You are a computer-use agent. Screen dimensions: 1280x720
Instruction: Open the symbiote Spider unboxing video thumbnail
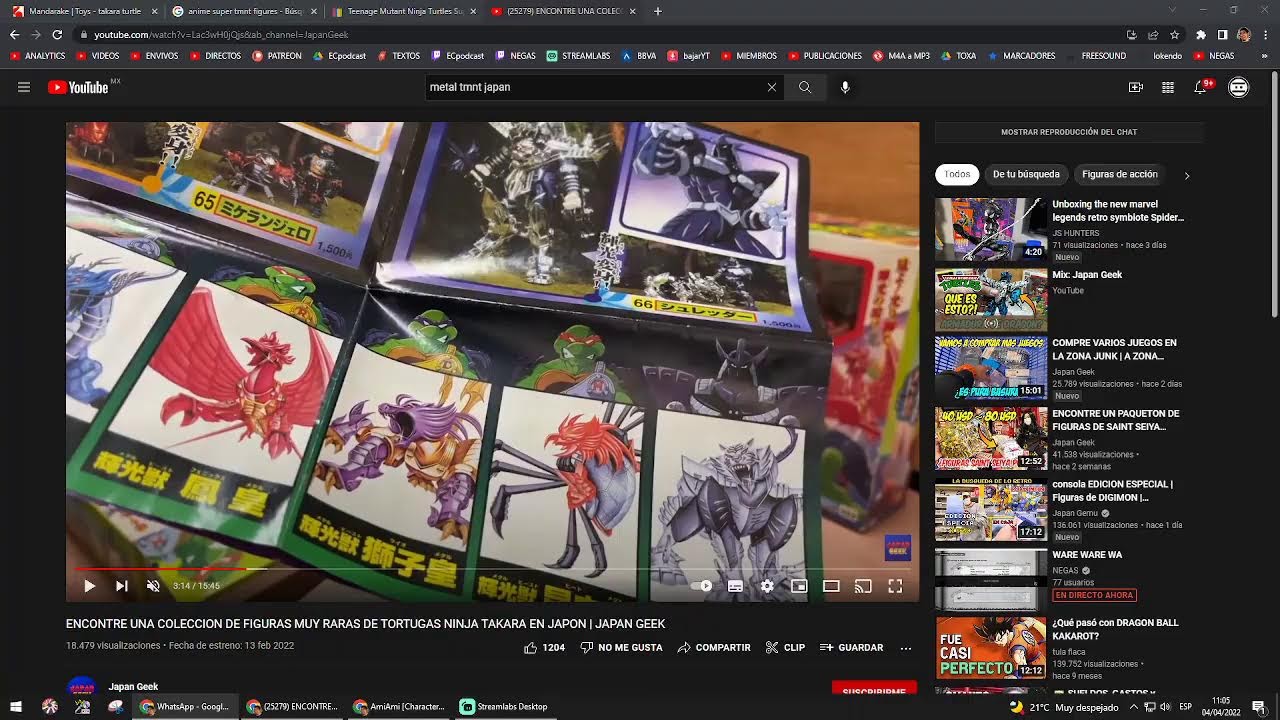pos(991,229)
